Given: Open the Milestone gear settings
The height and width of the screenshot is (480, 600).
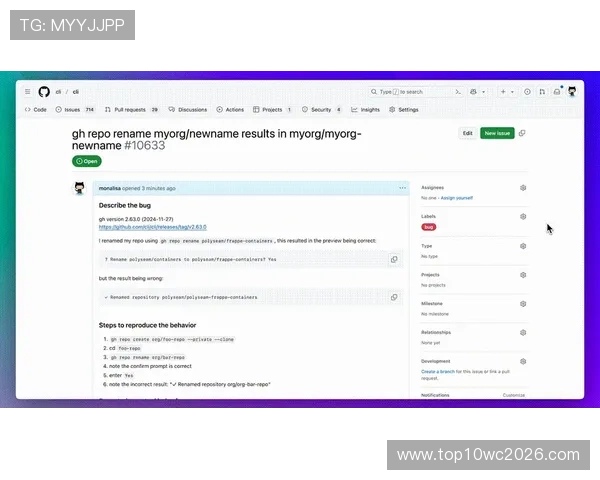Looking at the screenshot, I should click(523, 304).
